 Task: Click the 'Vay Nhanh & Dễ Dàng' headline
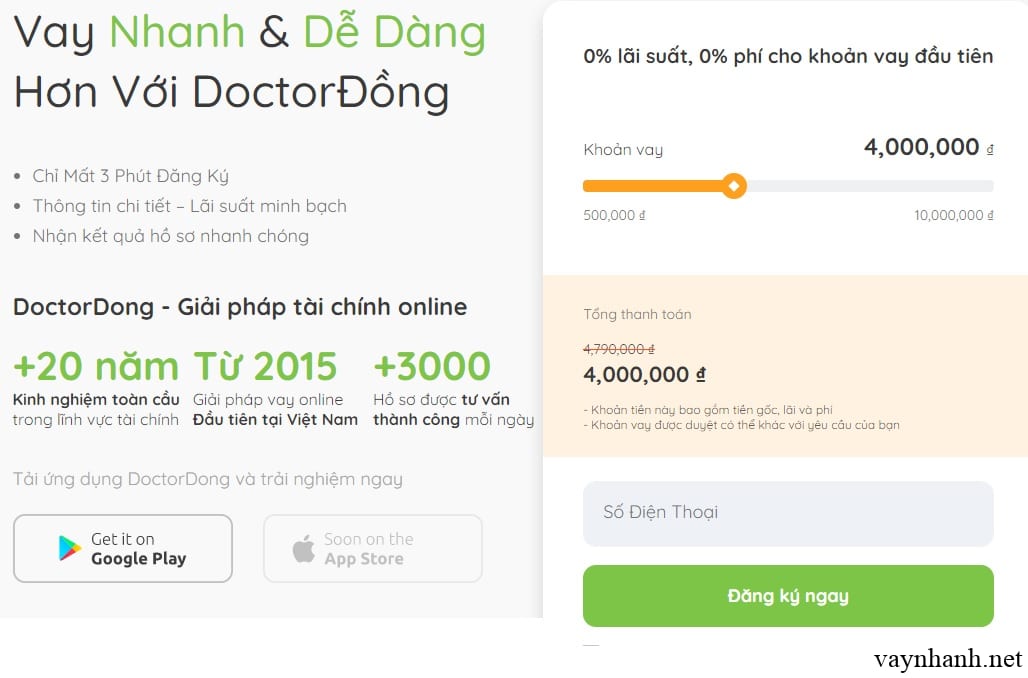(250, 33)
